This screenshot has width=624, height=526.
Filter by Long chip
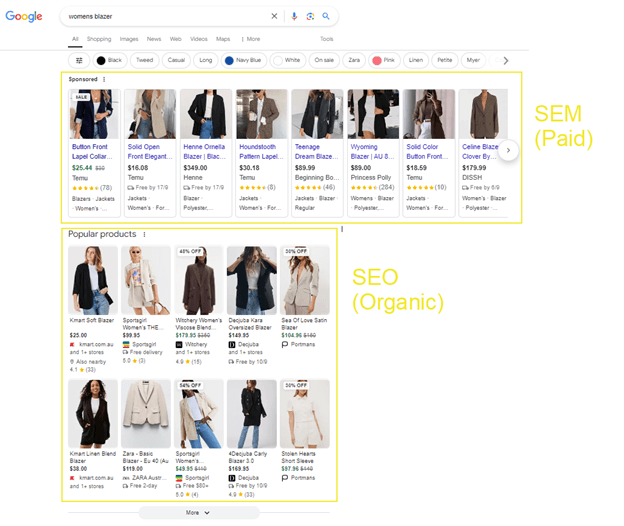tap(206, 60)
